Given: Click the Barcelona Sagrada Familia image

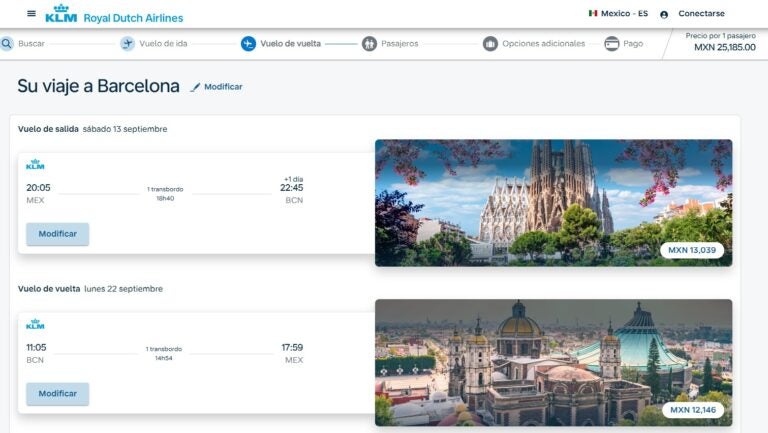Looking at the screenshot, I should coord(553,202).
